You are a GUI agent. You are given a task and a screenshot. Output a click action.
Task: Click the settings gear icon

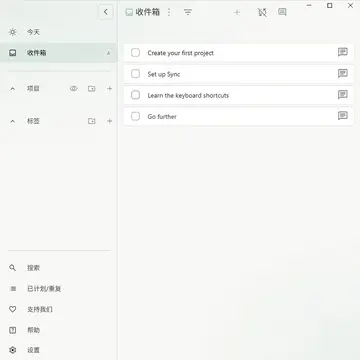[13, 350]
